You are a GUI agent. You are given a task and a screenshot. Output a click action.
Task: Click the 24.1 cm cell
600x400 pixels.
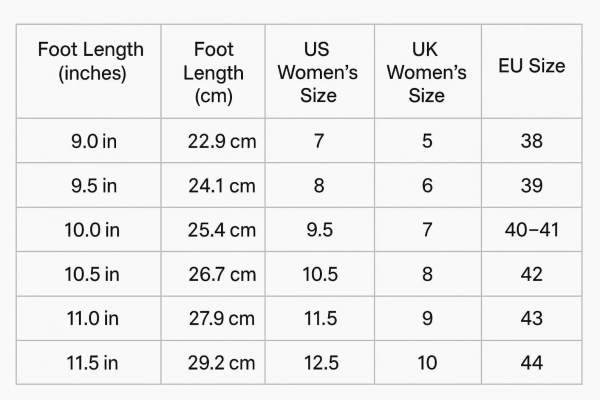(222, 186)
